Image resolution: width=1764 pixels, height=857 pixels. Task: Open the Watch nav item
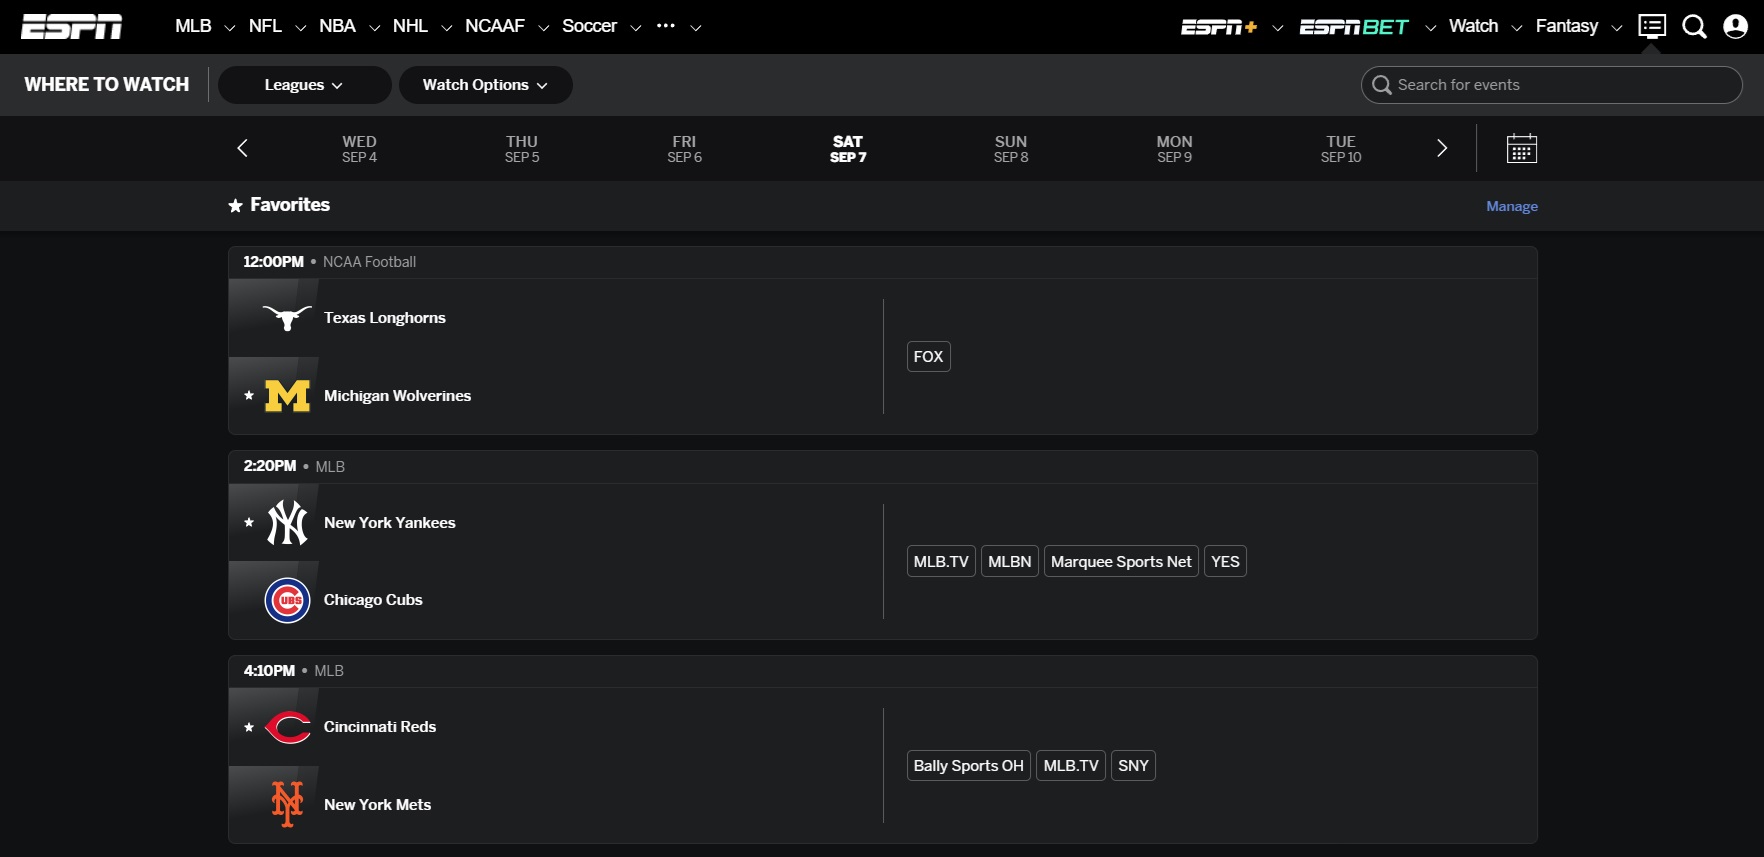coord(1473,26)
